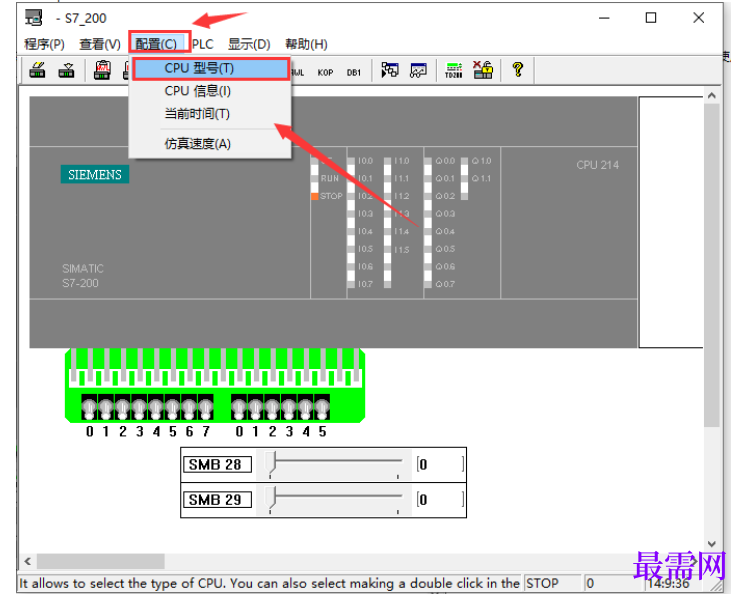The image size is (745, 597).
Task: Close the S7_200 window
Action: point(698,18)
